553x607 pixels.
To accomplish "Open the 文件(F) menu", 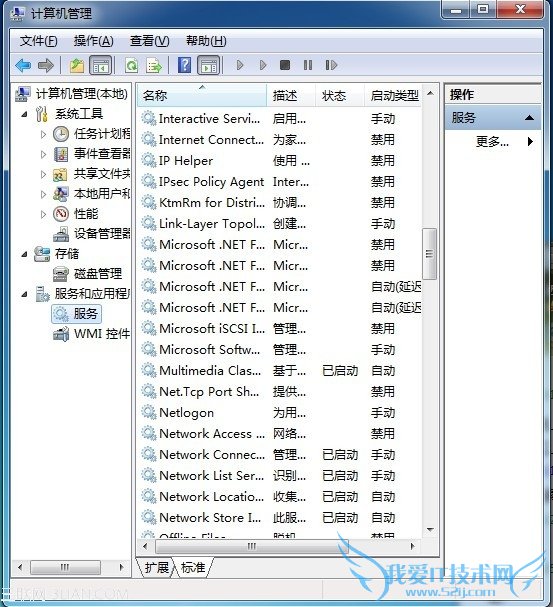I will (38, 41).
